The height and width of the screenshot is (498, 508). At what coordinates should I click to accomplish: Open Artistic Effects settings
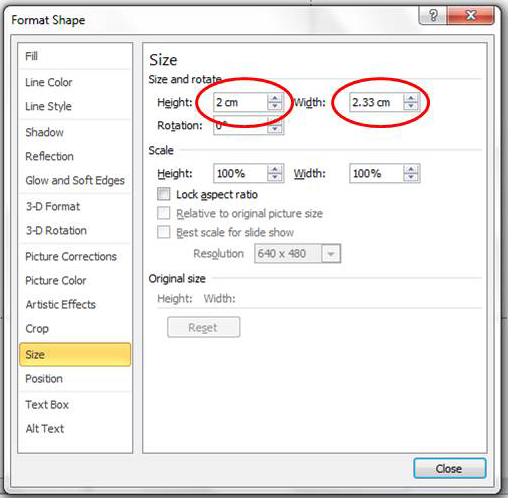pos(75,304)
